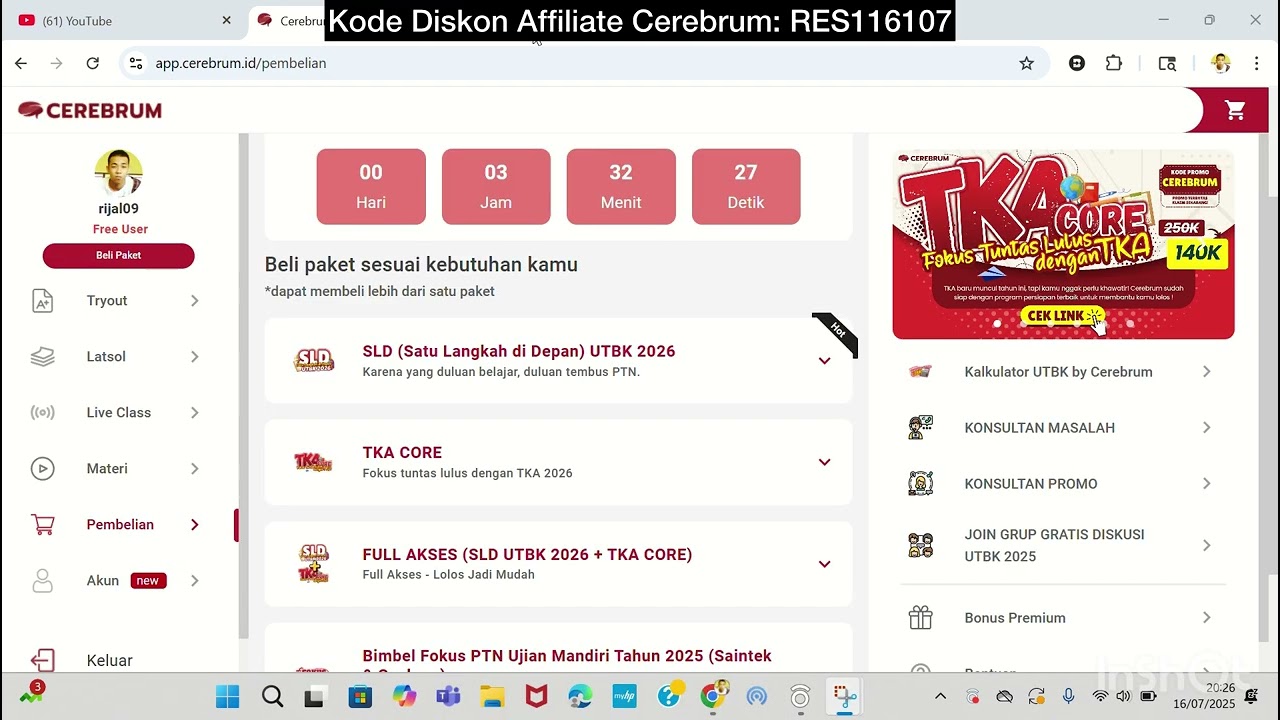View site information icon in address bar
Viewport: 1280px width, 720px height.
(x=136, y=63)
